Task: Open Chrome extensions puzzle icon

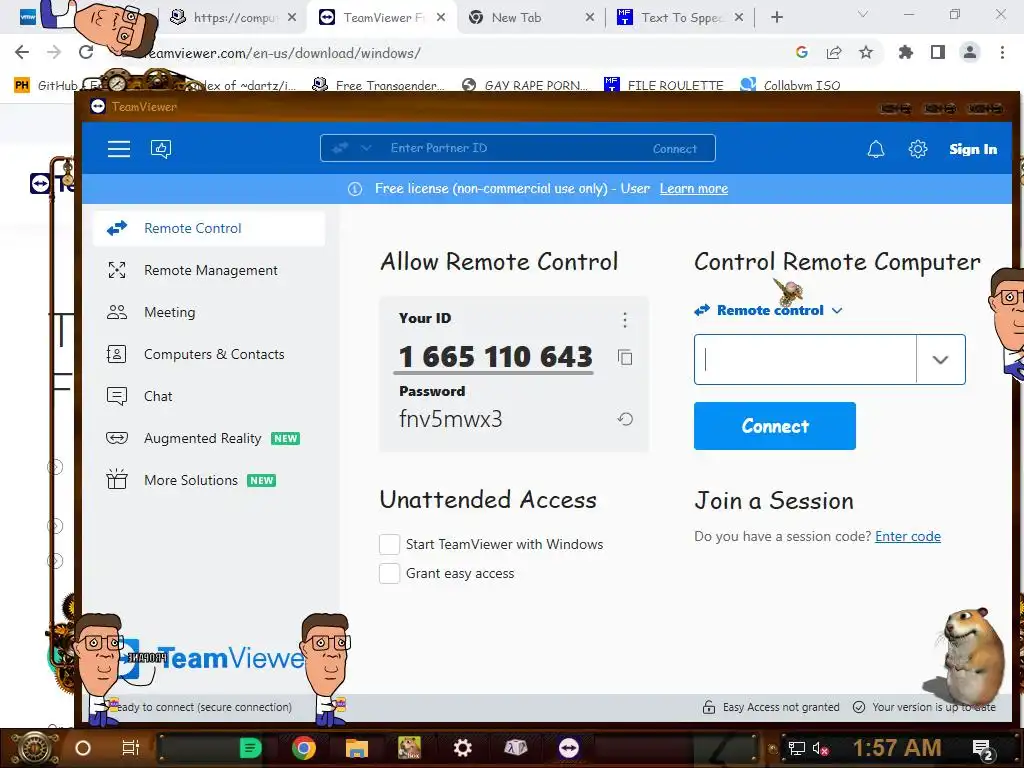Action: 905,52
